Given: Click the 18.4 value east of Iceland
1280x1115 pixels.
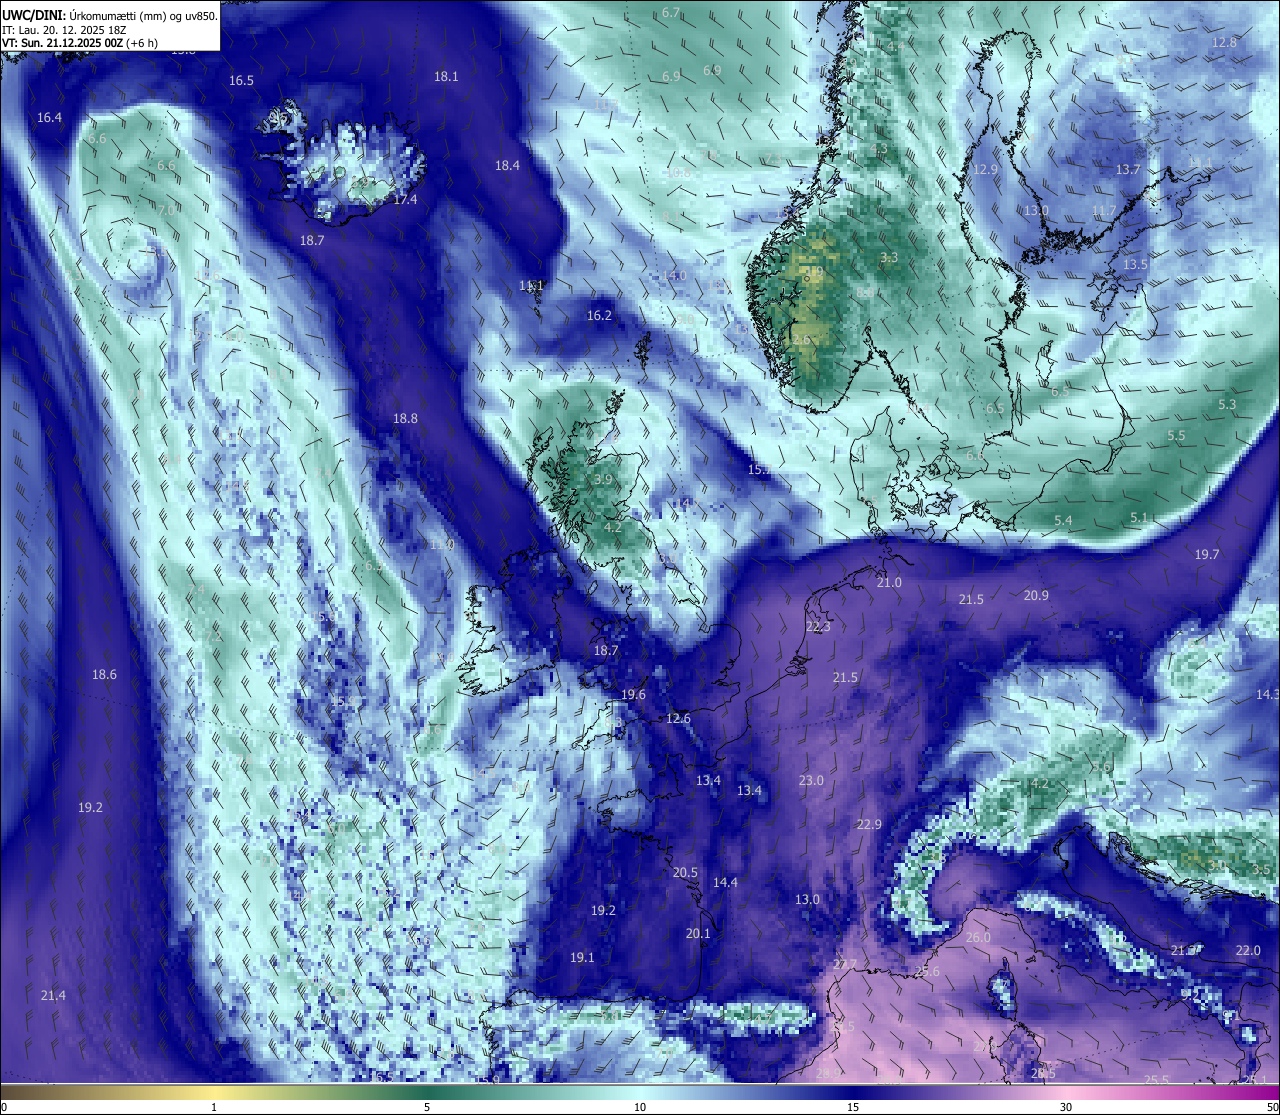Looking at the screenshot, I should coord(507,166).
